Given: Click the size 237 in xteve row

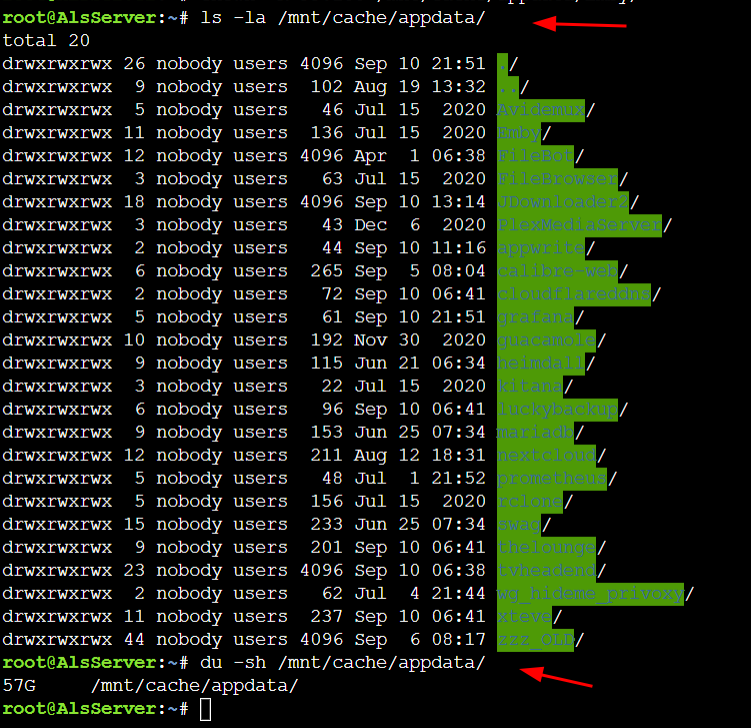Looking at the screenshot, I should point(327,616).
